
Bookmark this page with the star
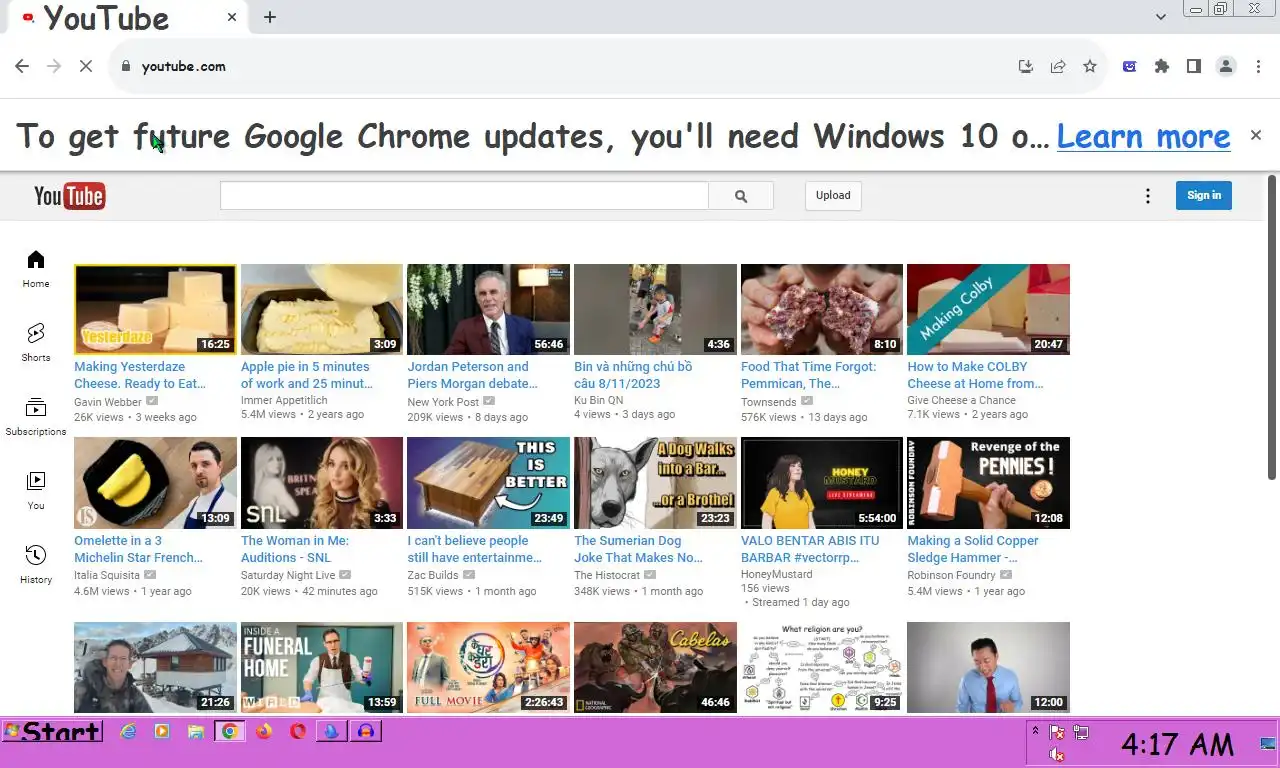1090,66
